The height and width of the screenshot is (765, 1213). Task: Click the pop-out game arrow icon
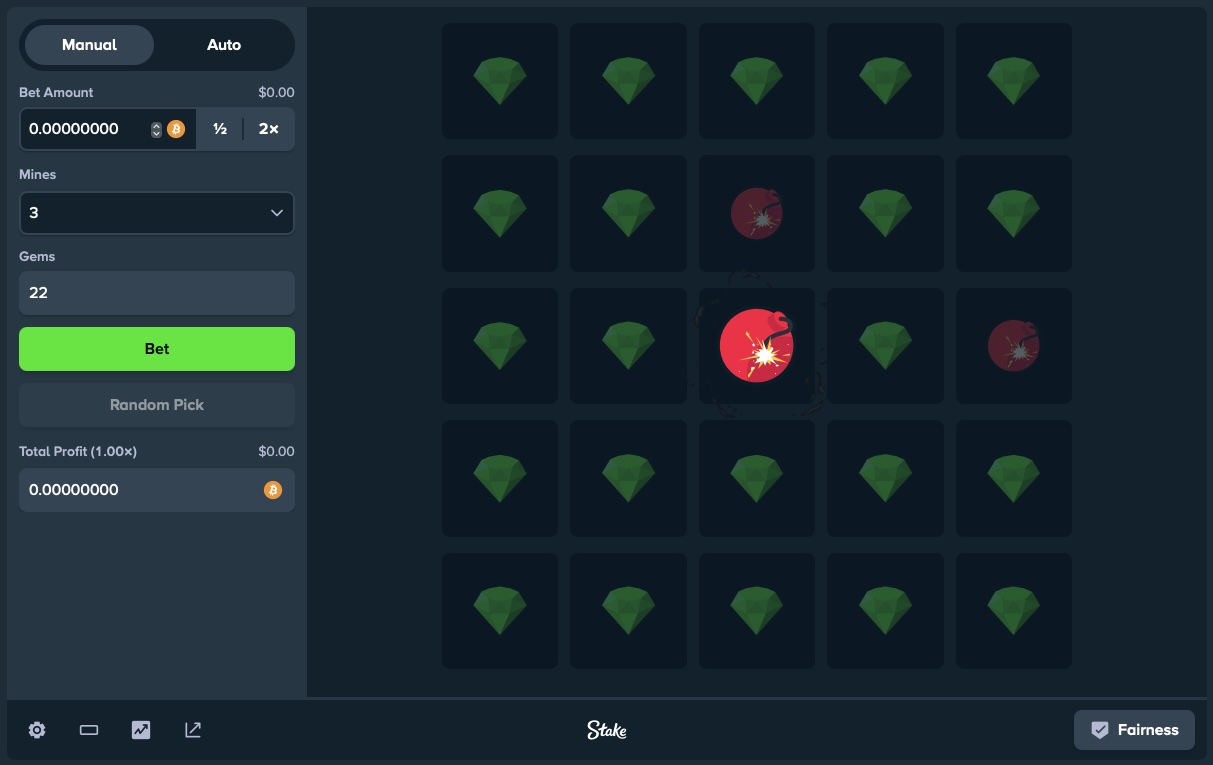193,730
